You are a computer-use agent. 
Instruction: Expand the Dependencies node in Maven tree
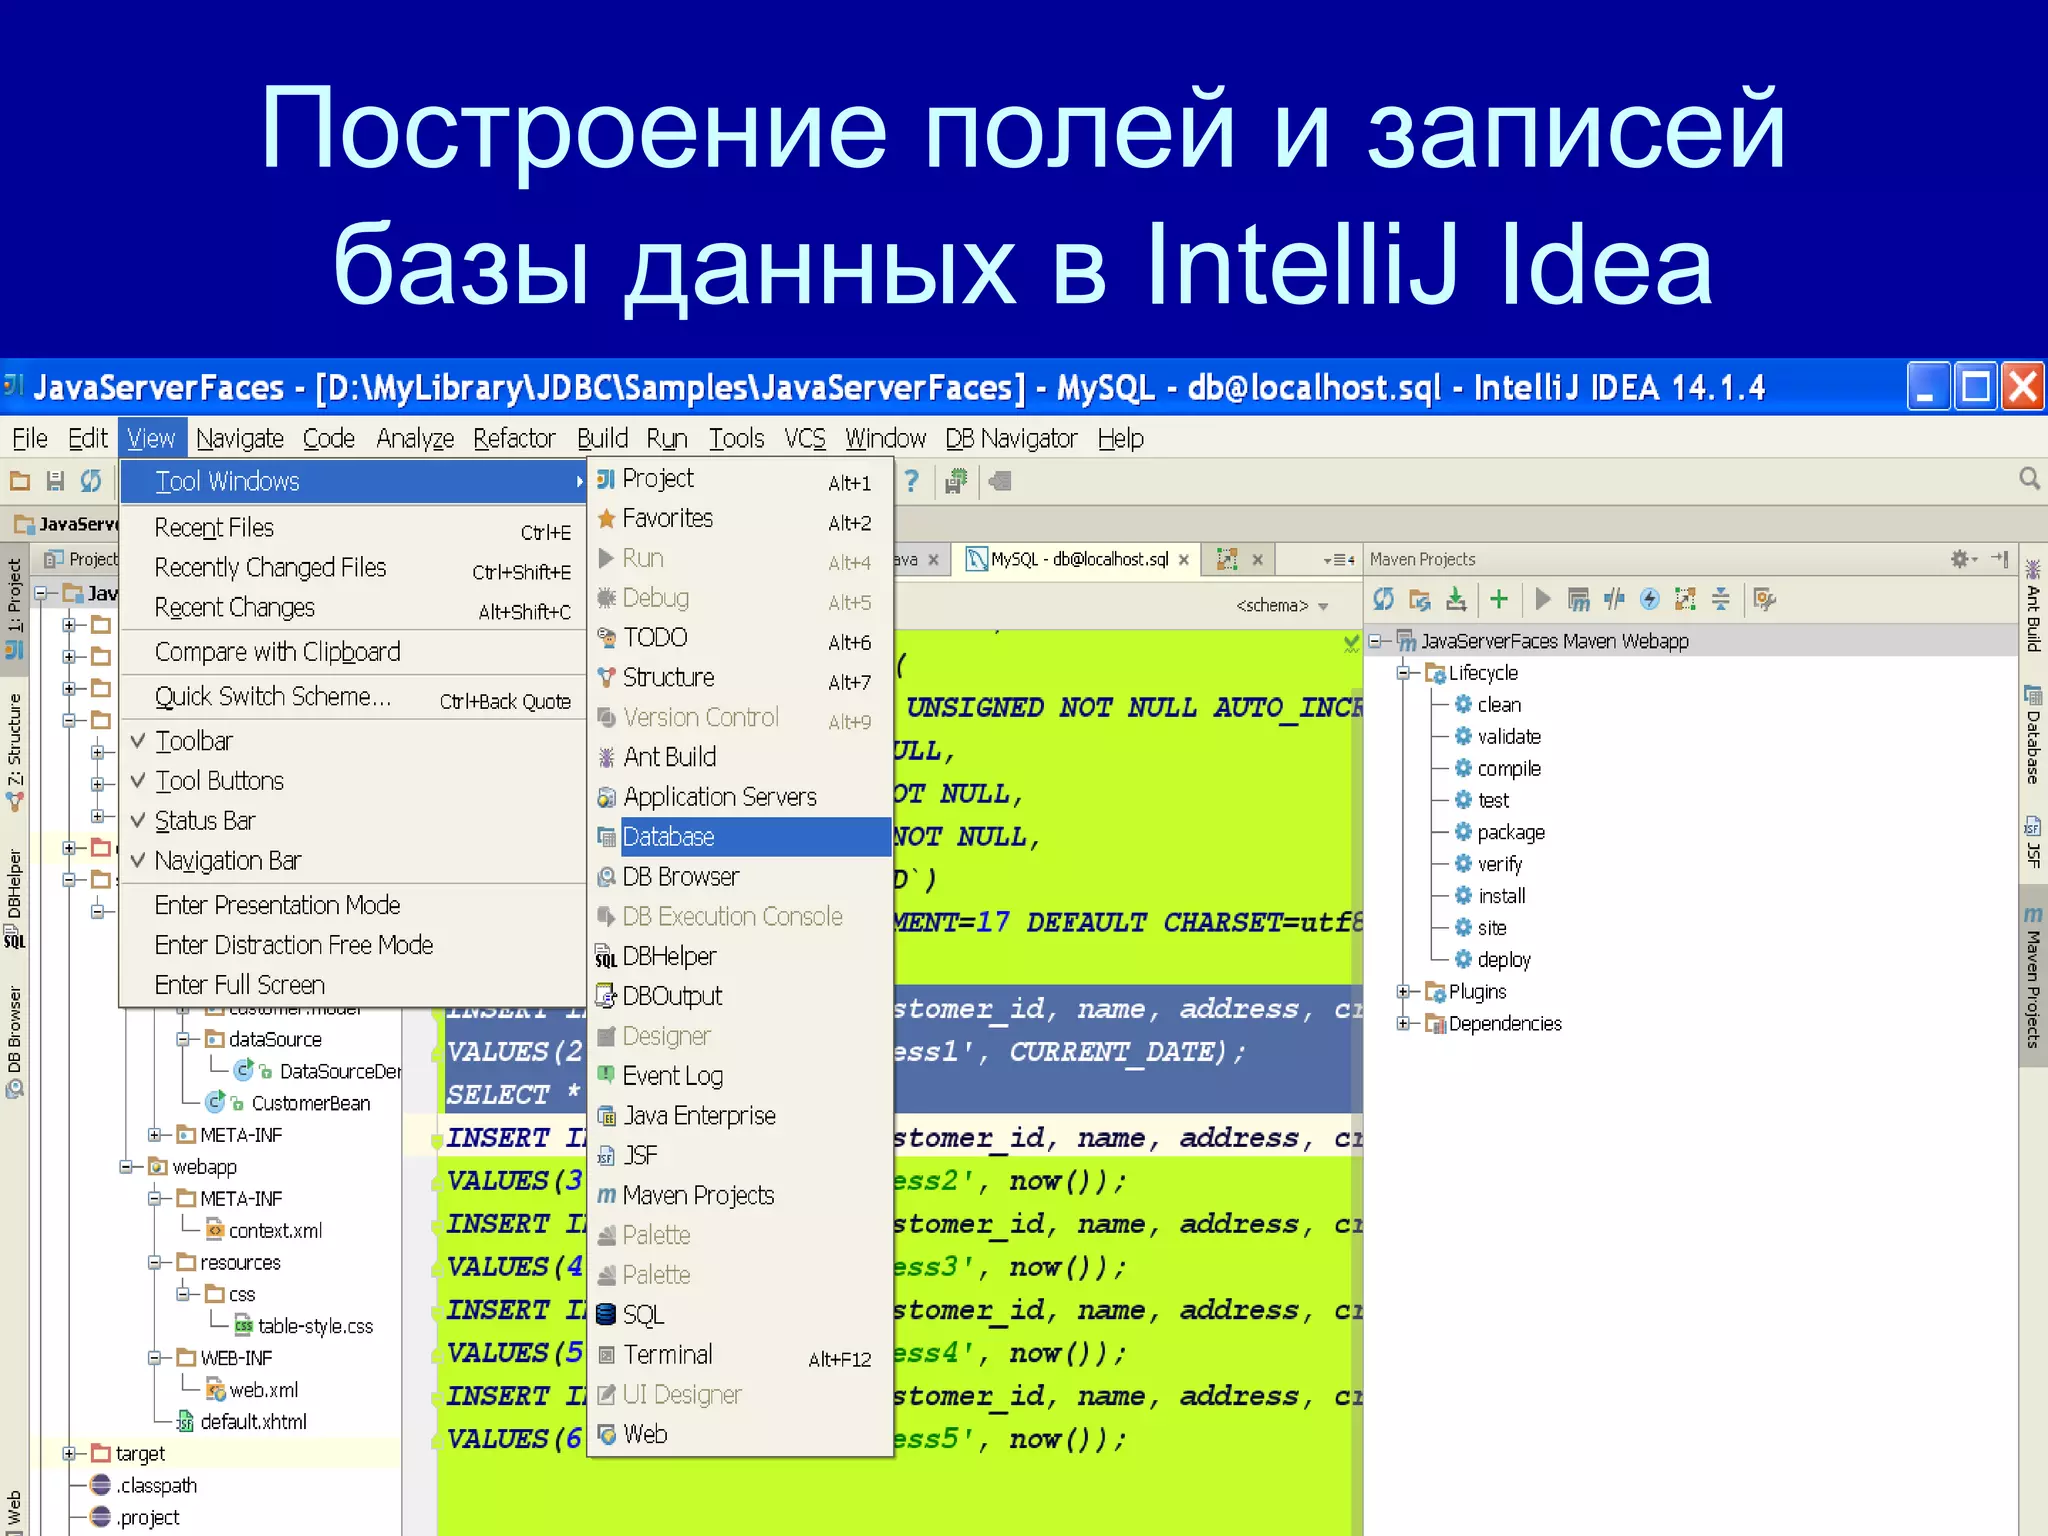coord(1404,1023)
